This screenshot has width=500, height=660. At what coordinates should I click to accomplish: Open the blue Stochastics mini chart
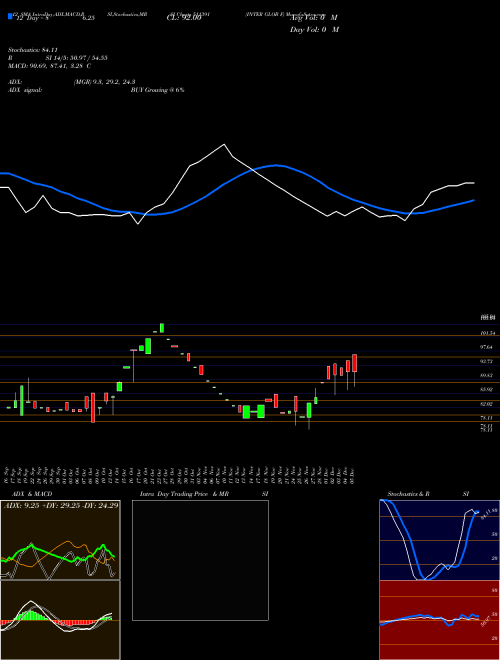click(x=439, y=540)
